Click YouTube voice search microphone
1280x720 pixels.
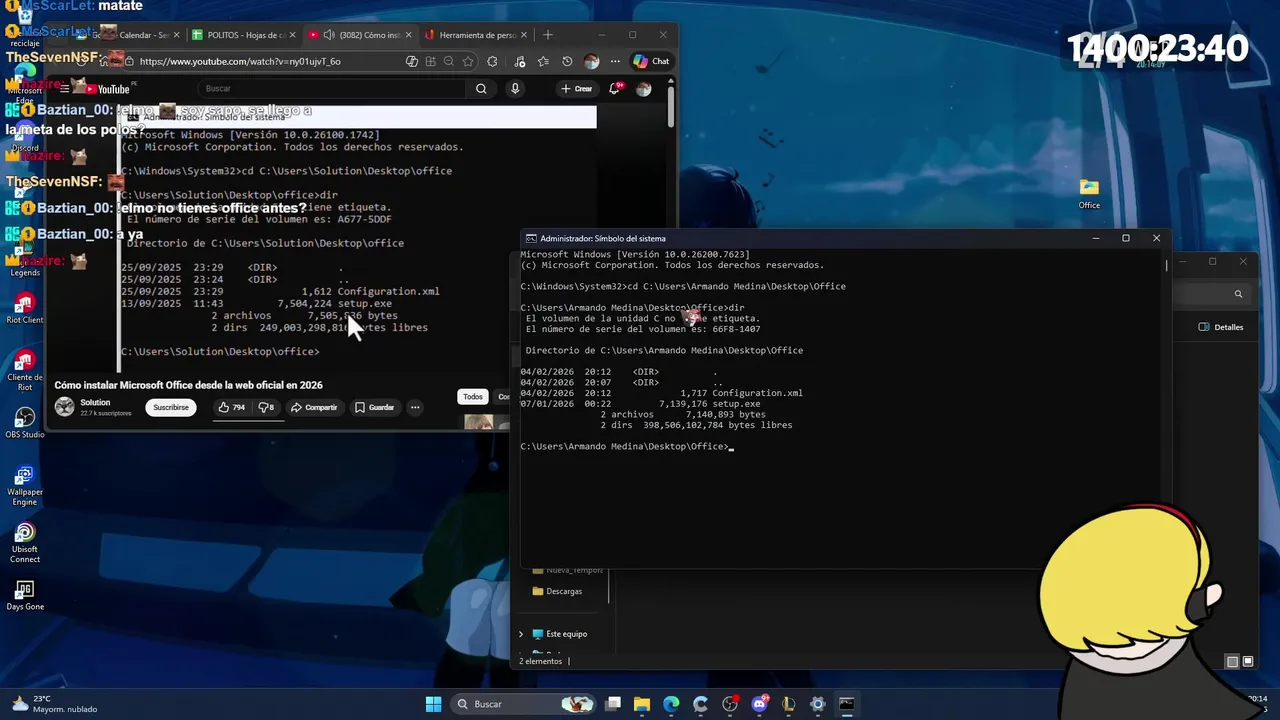pyautogui.click(x=515, y=88)
